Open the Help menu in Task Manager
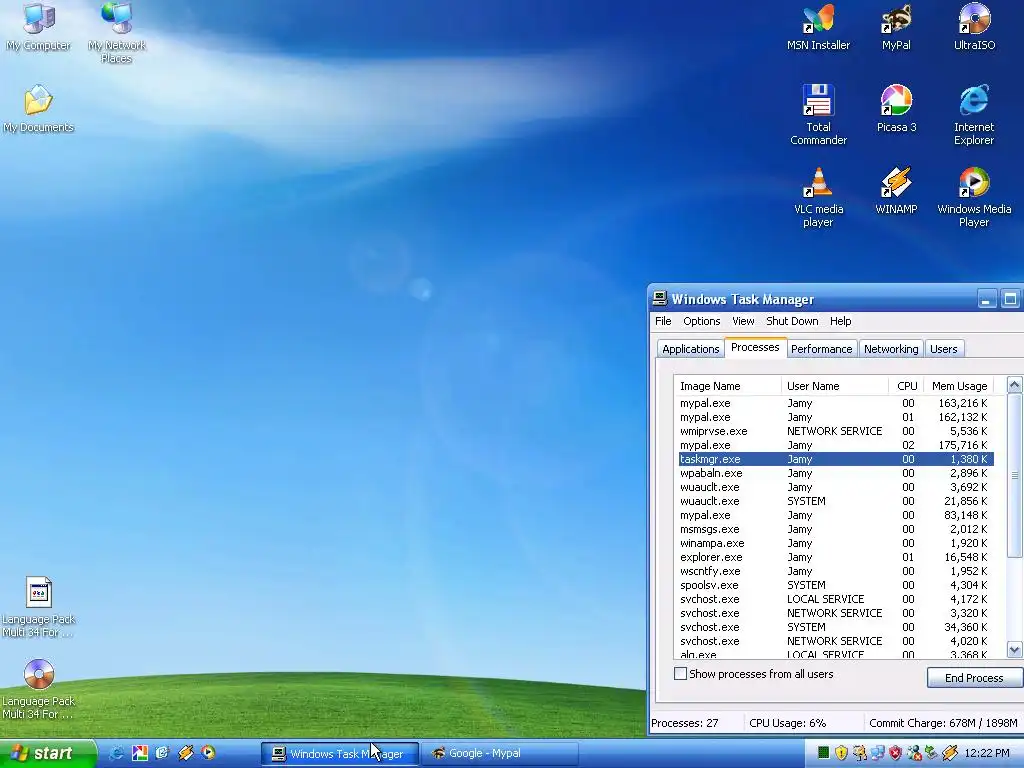Viewport: 1024px width, 768px height. coord(840,321)
